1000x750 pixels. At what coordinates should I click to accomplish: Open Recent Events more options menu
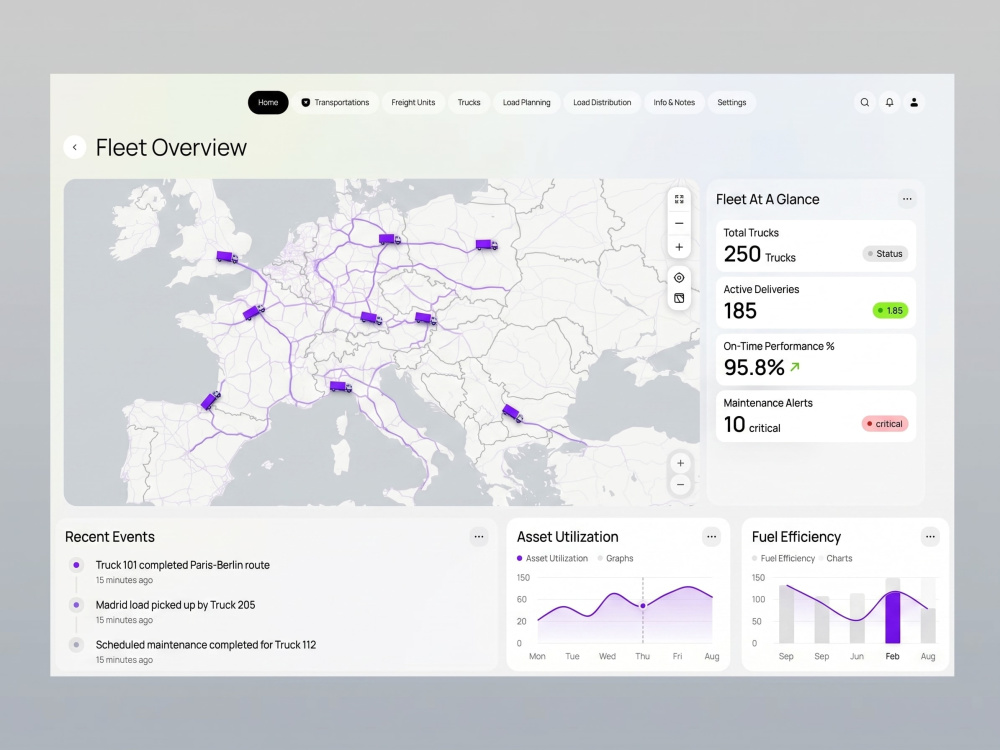(x=479, y=537)
